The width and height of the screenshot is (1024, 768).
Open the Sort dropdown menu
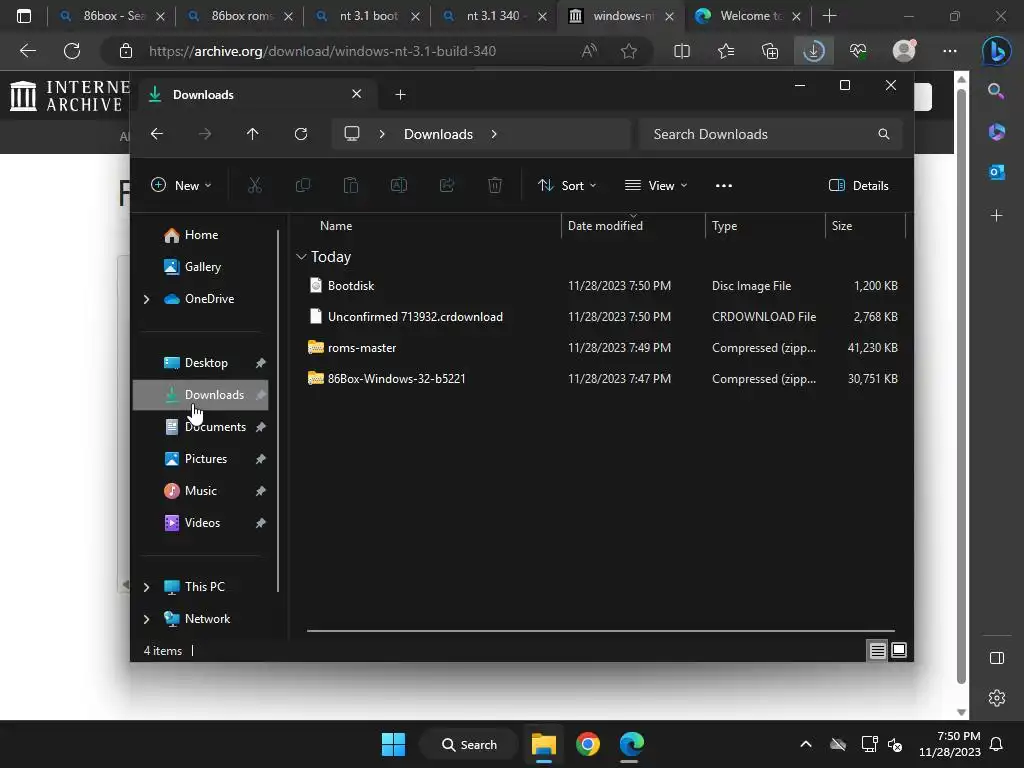pos(567,185)
